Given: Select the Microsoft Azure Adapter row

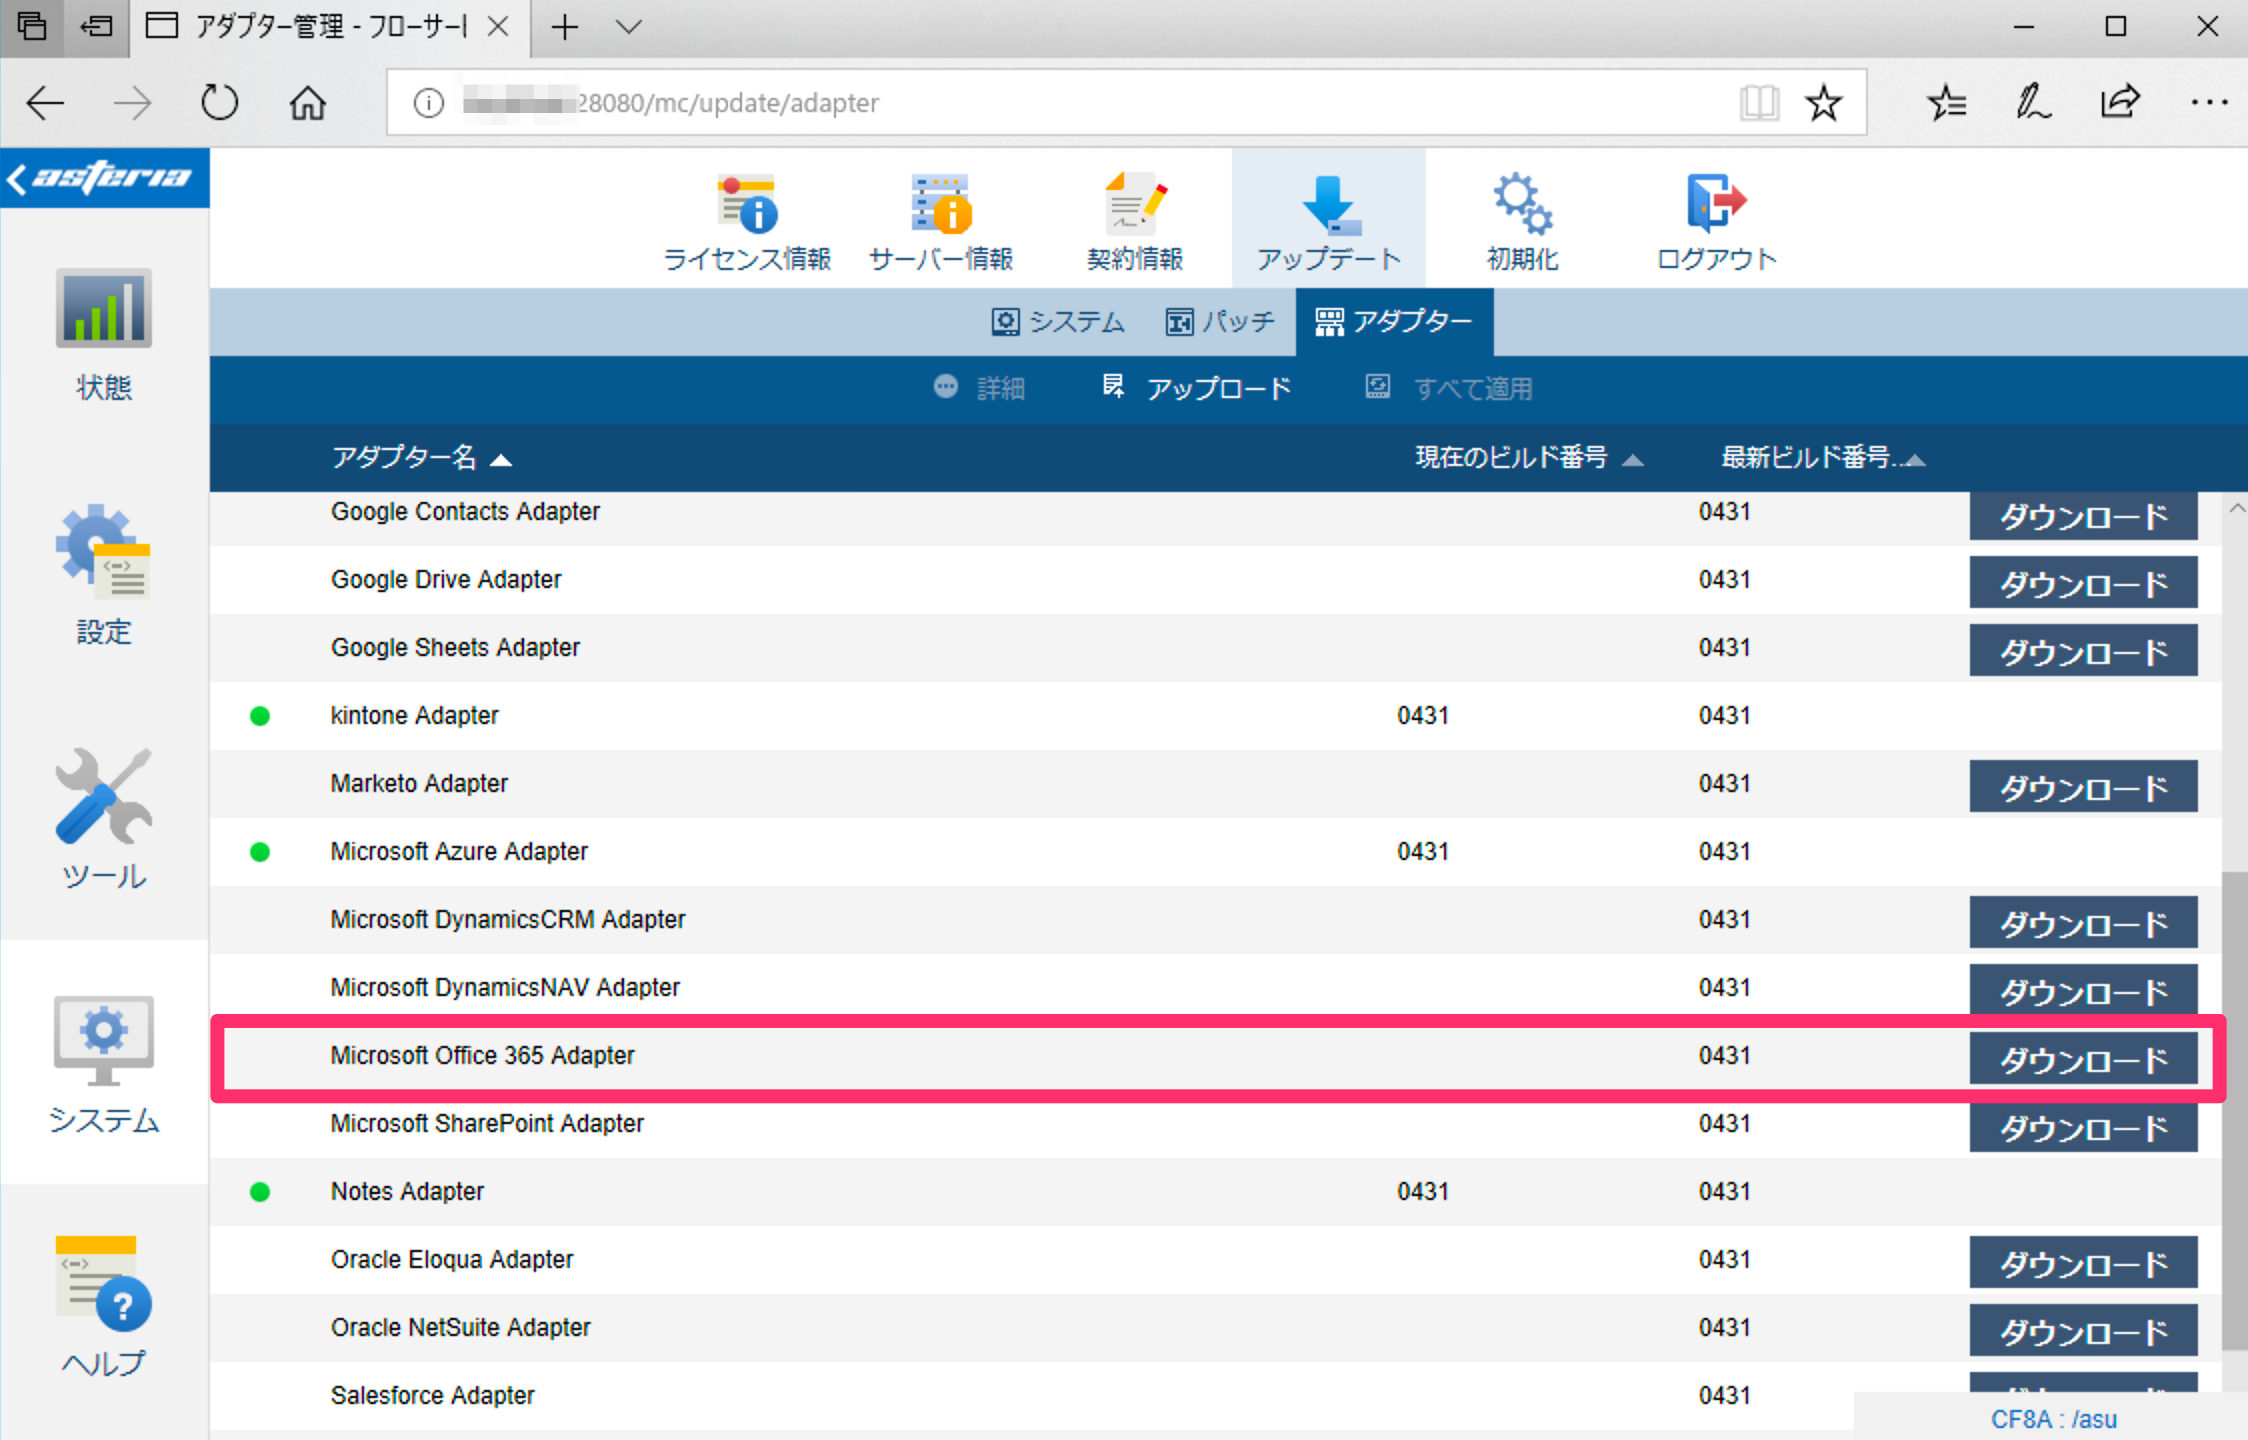Looking at the screenshot, I should click(x=1215, y=852).
